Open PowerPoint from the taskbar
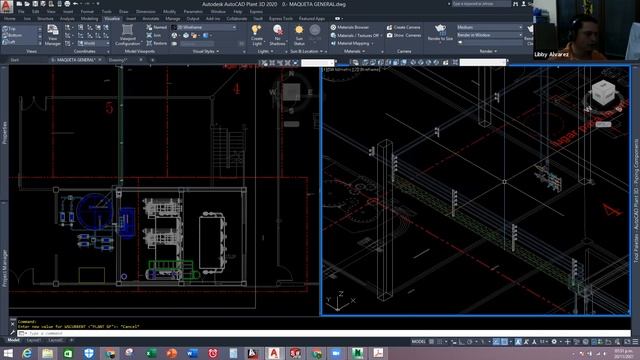 pos(171,353)
